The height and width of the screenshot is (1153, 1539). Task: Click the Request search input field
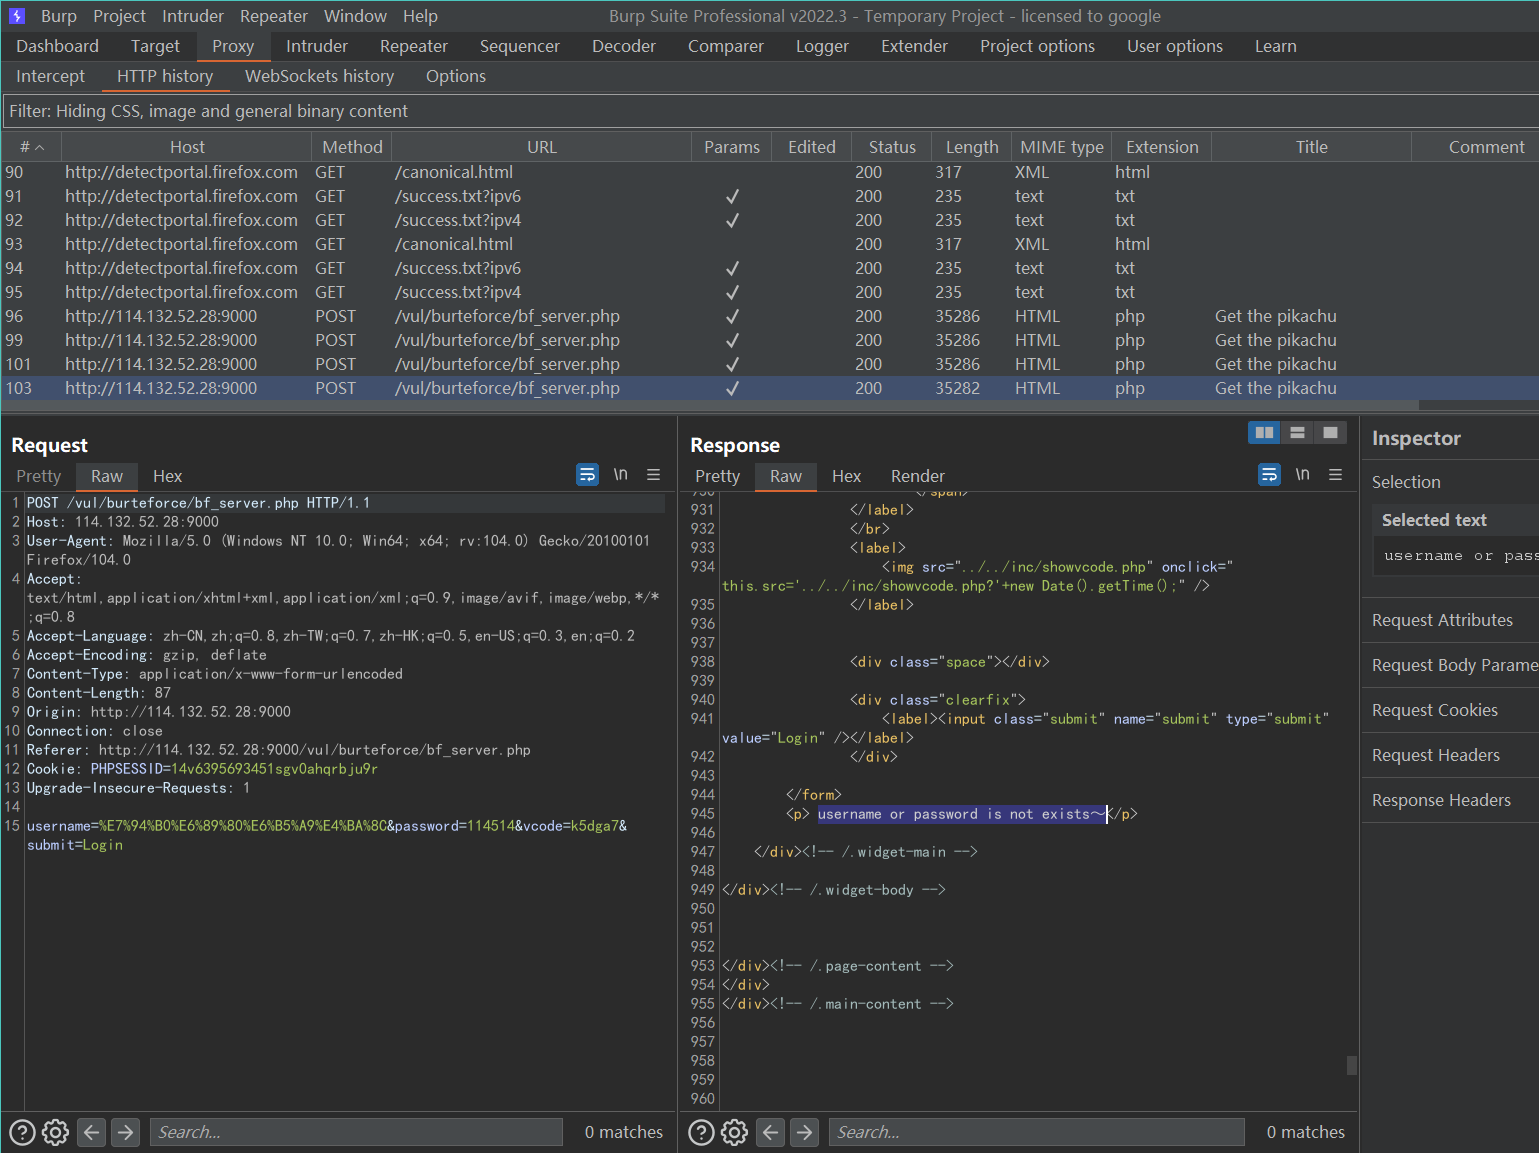tap(357, 1132)
